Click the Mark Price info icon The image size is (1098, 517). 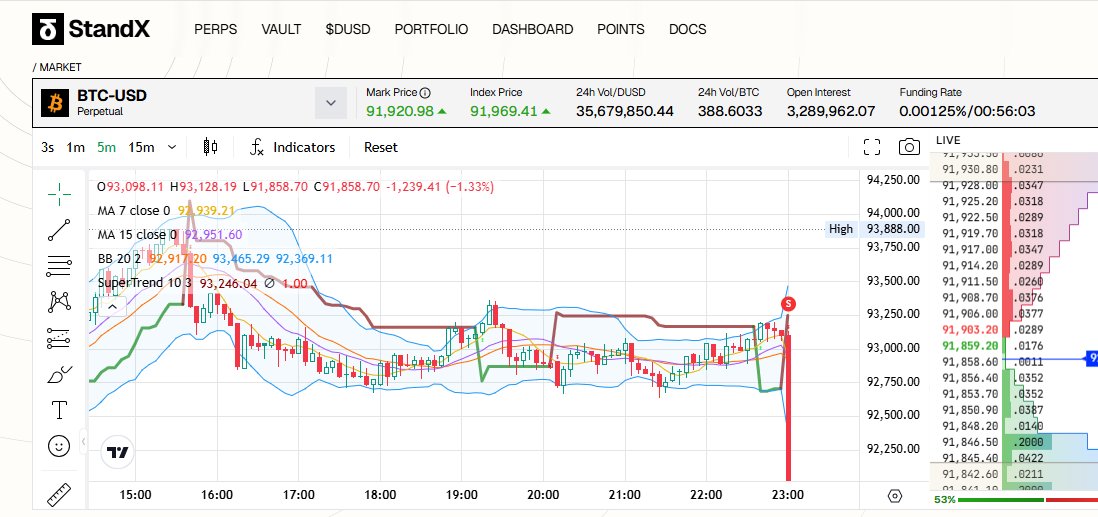tap(426, 92)
